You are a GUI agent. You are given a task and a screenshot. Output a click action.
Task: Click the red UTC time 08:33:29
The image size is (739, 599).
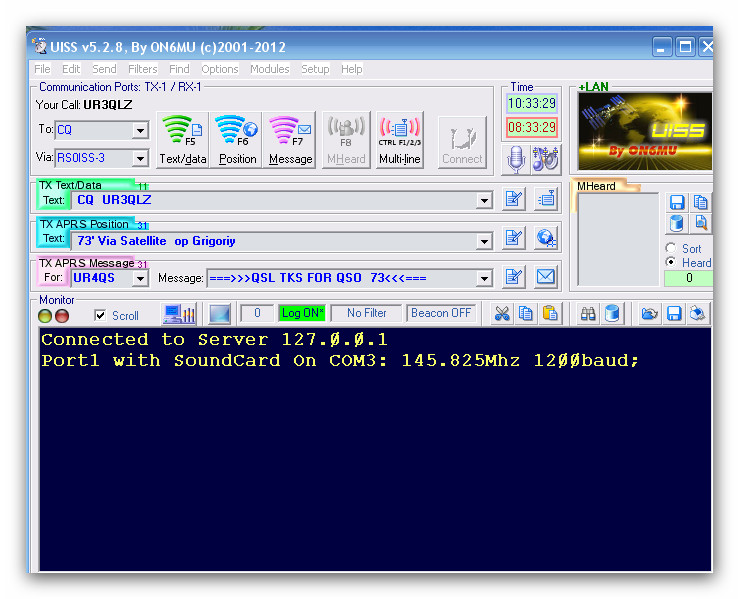point(532,127)
